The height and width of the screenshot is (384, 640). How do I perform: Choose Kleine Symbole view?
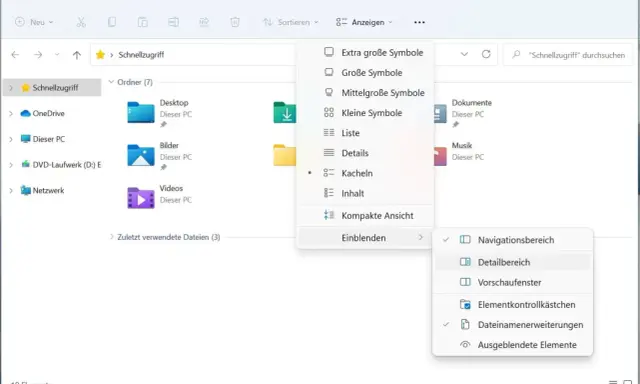(365, 113)
